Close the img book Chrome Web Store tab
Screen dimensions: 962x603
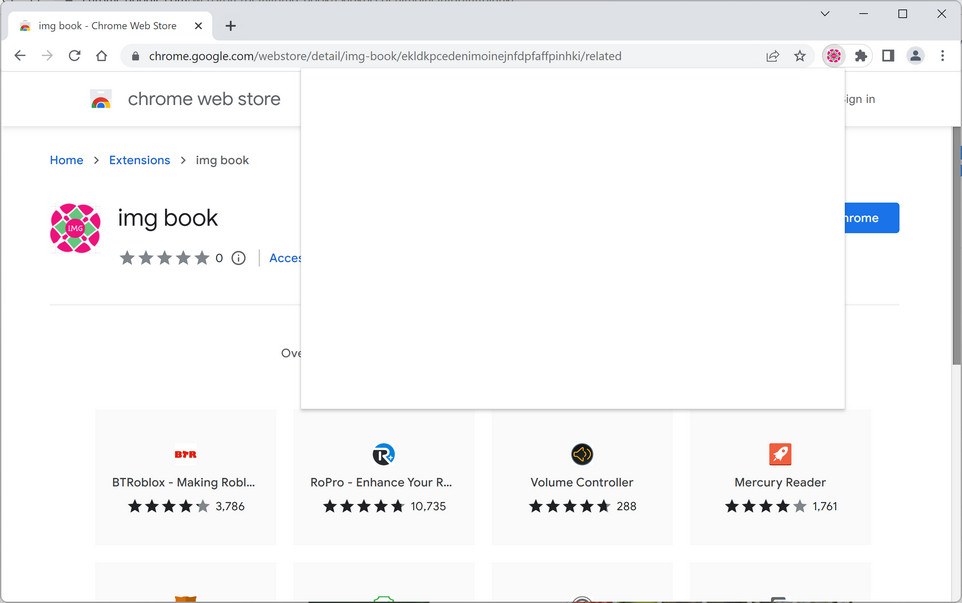tap(198, 26)
